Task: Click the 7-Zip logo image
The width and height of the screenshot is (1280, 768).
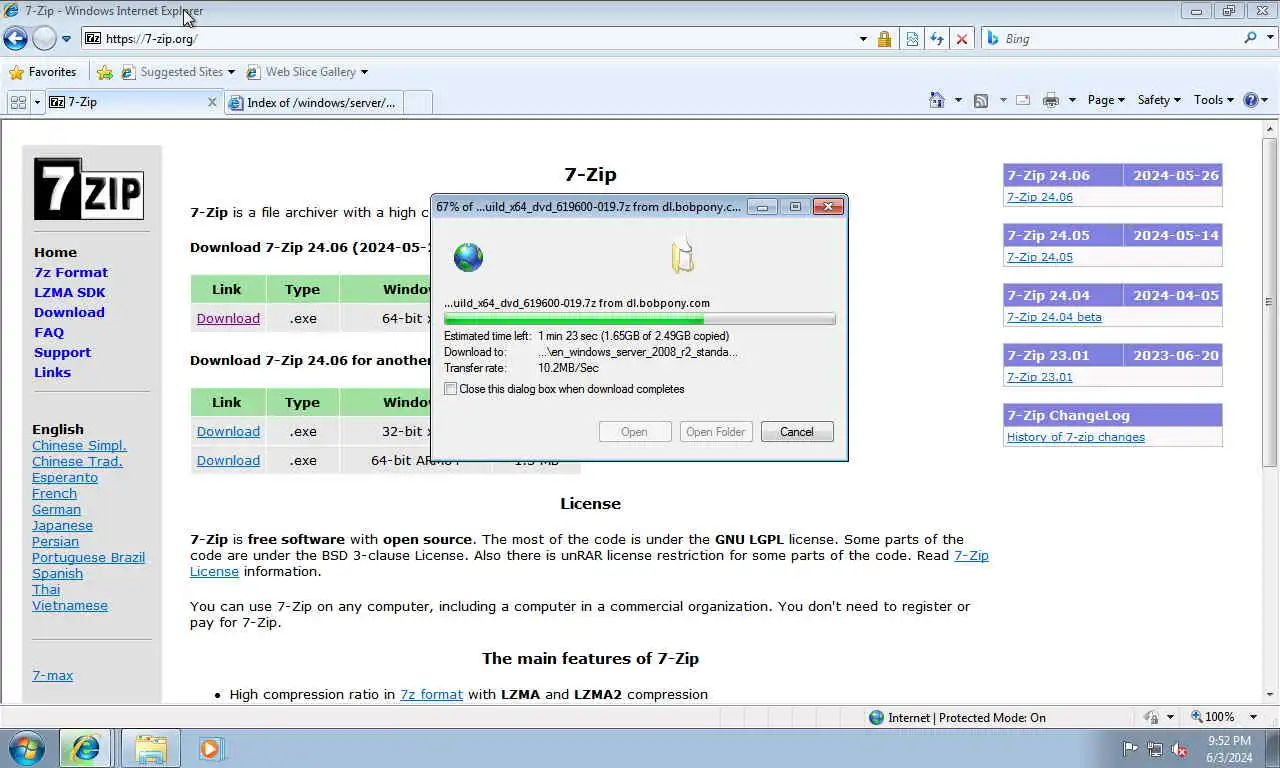Action: [89, 188]
